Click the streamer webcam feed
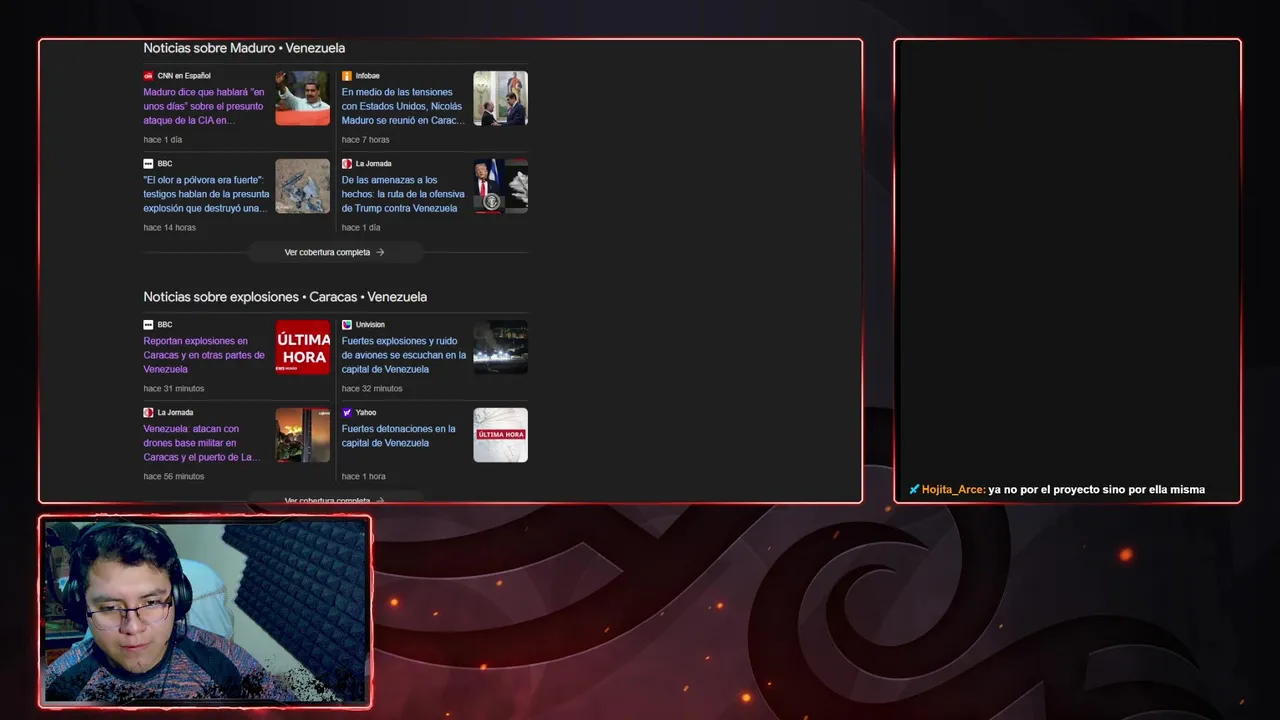This screenshot has width=1280, height=720. [x=205, y=612]
